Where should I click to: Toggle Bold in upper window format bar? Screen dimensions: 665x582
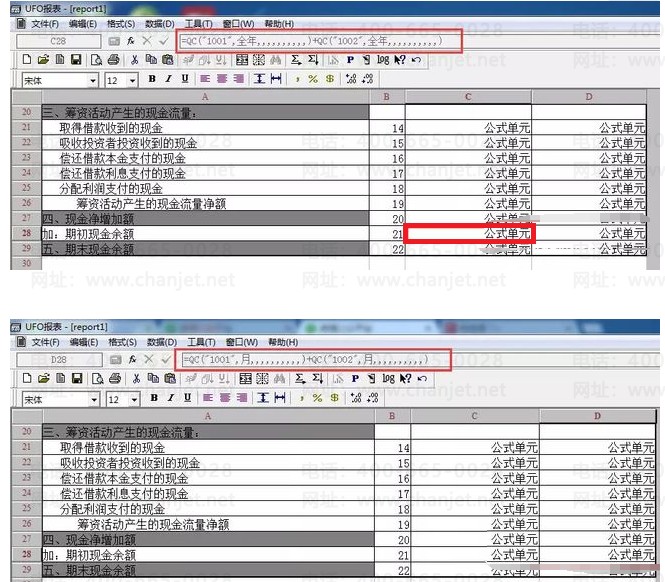[x=152, y=78]
